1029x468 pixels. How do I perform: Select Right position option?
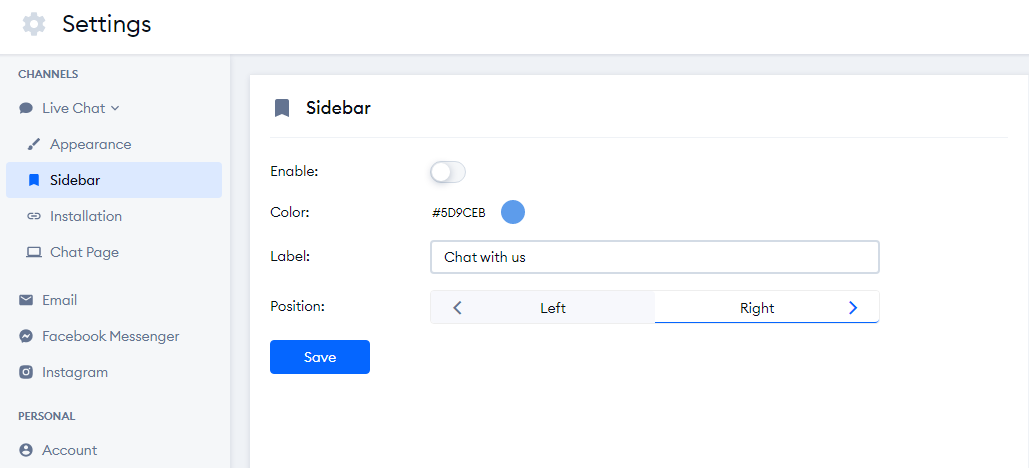(x=757, y=308)
